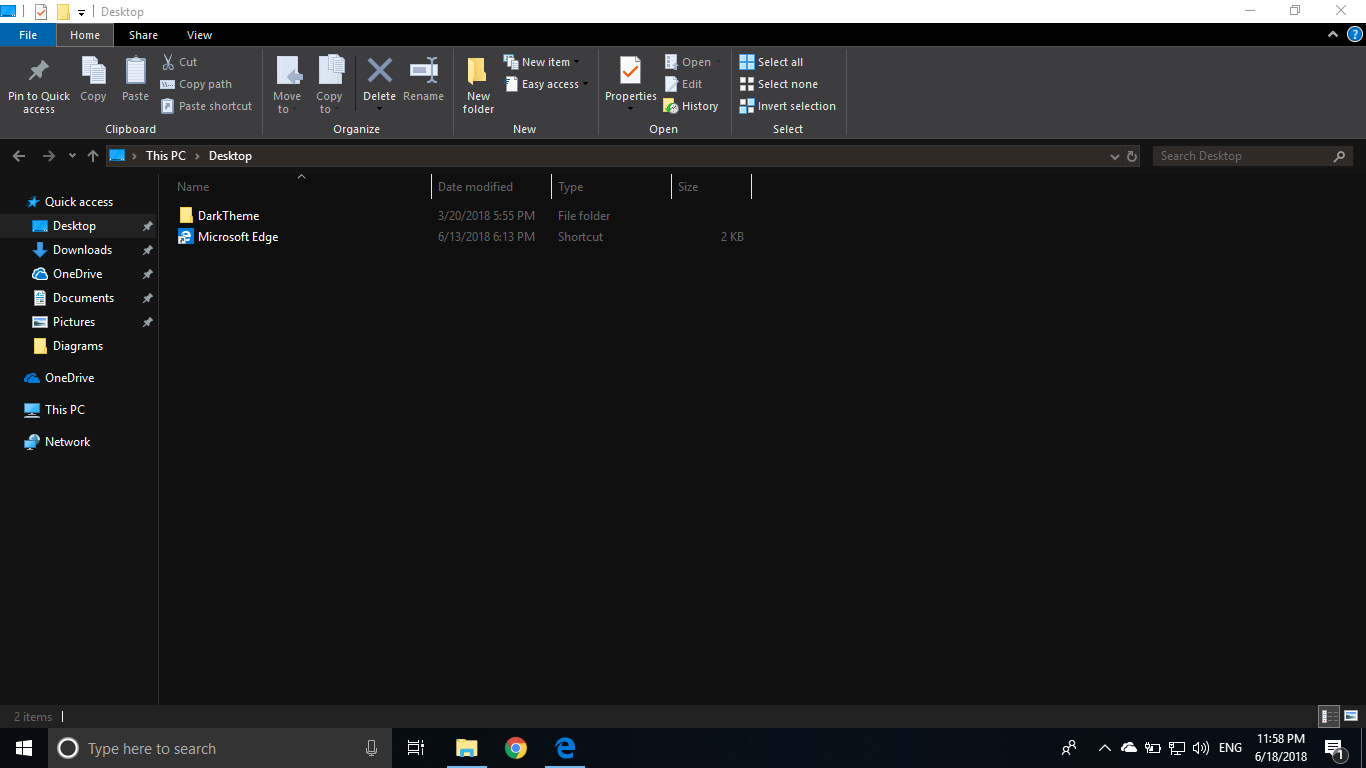Refresh the Desktop address bar
This screenshot has width=1366, height=768.
click(1132, 156)
